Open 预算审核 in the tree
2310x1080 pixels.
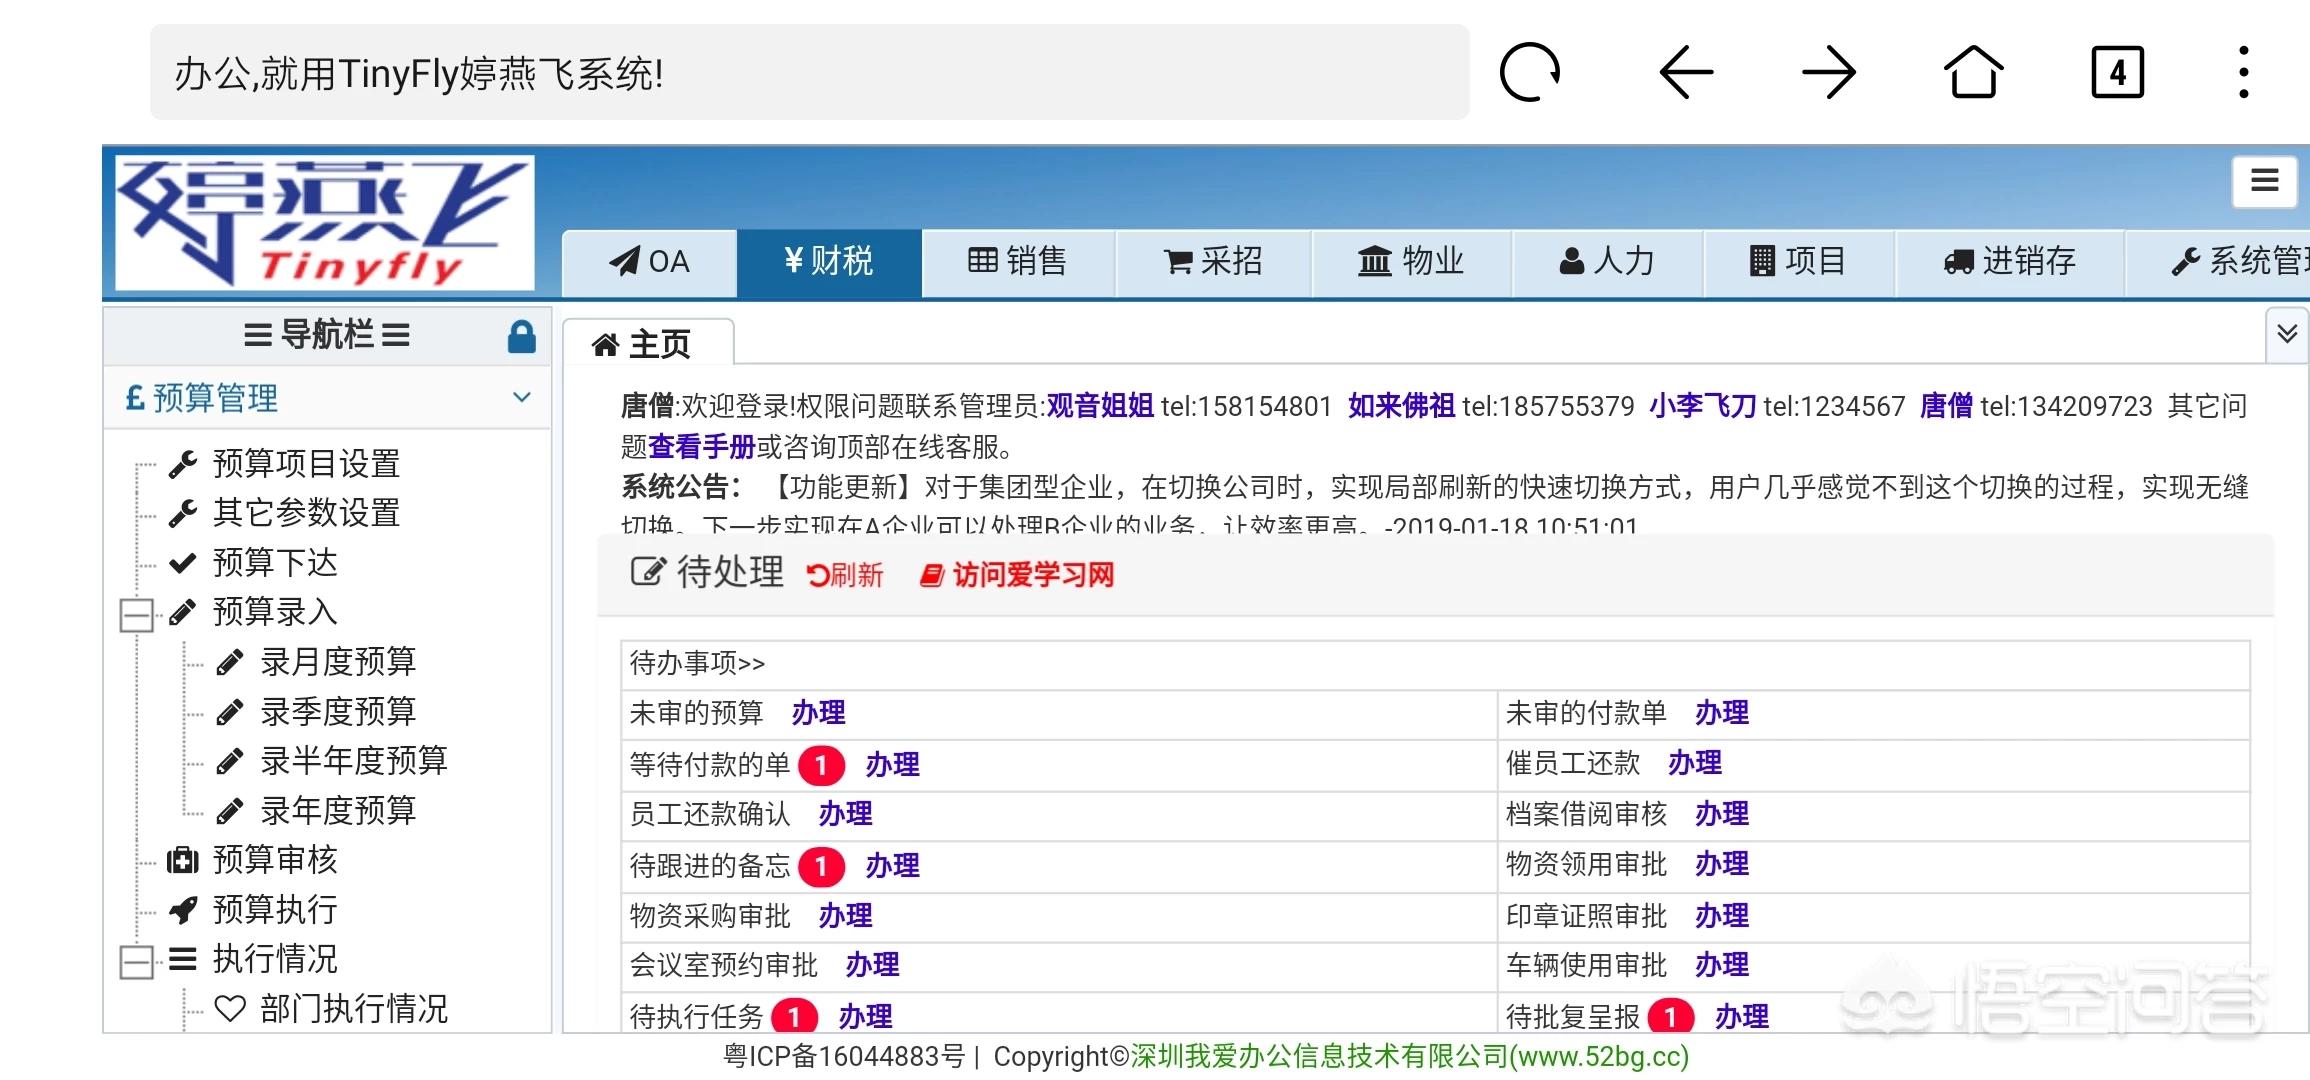click(275, 860)
